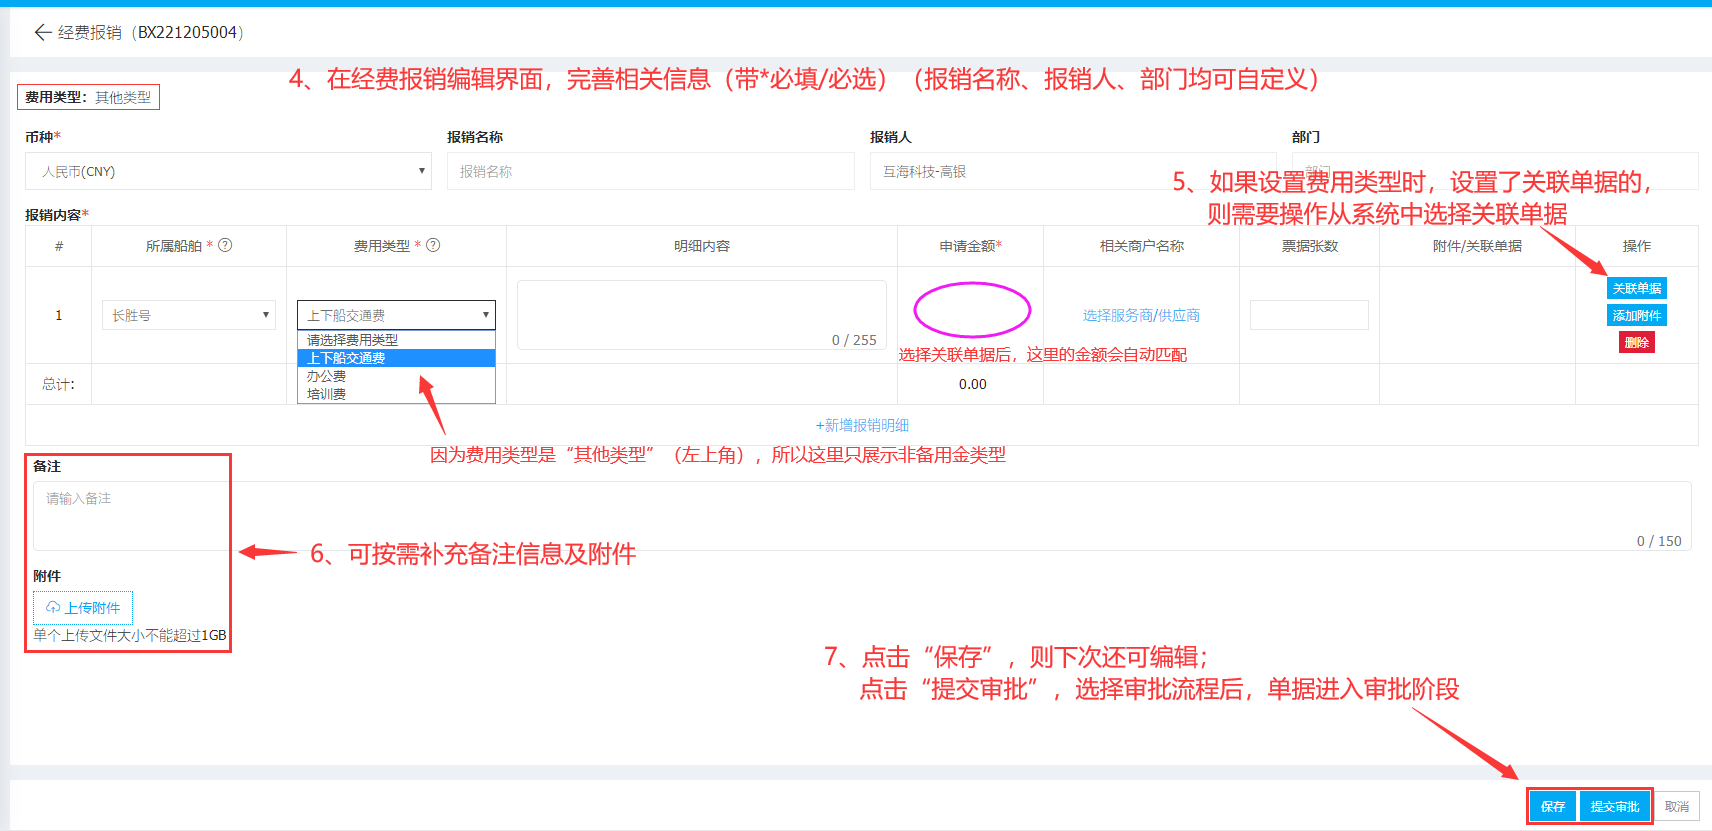This screenshot has height=831, width=1712.
Task: Show the help tooltip icon next to 所属船舶
Action: [225, 245]
